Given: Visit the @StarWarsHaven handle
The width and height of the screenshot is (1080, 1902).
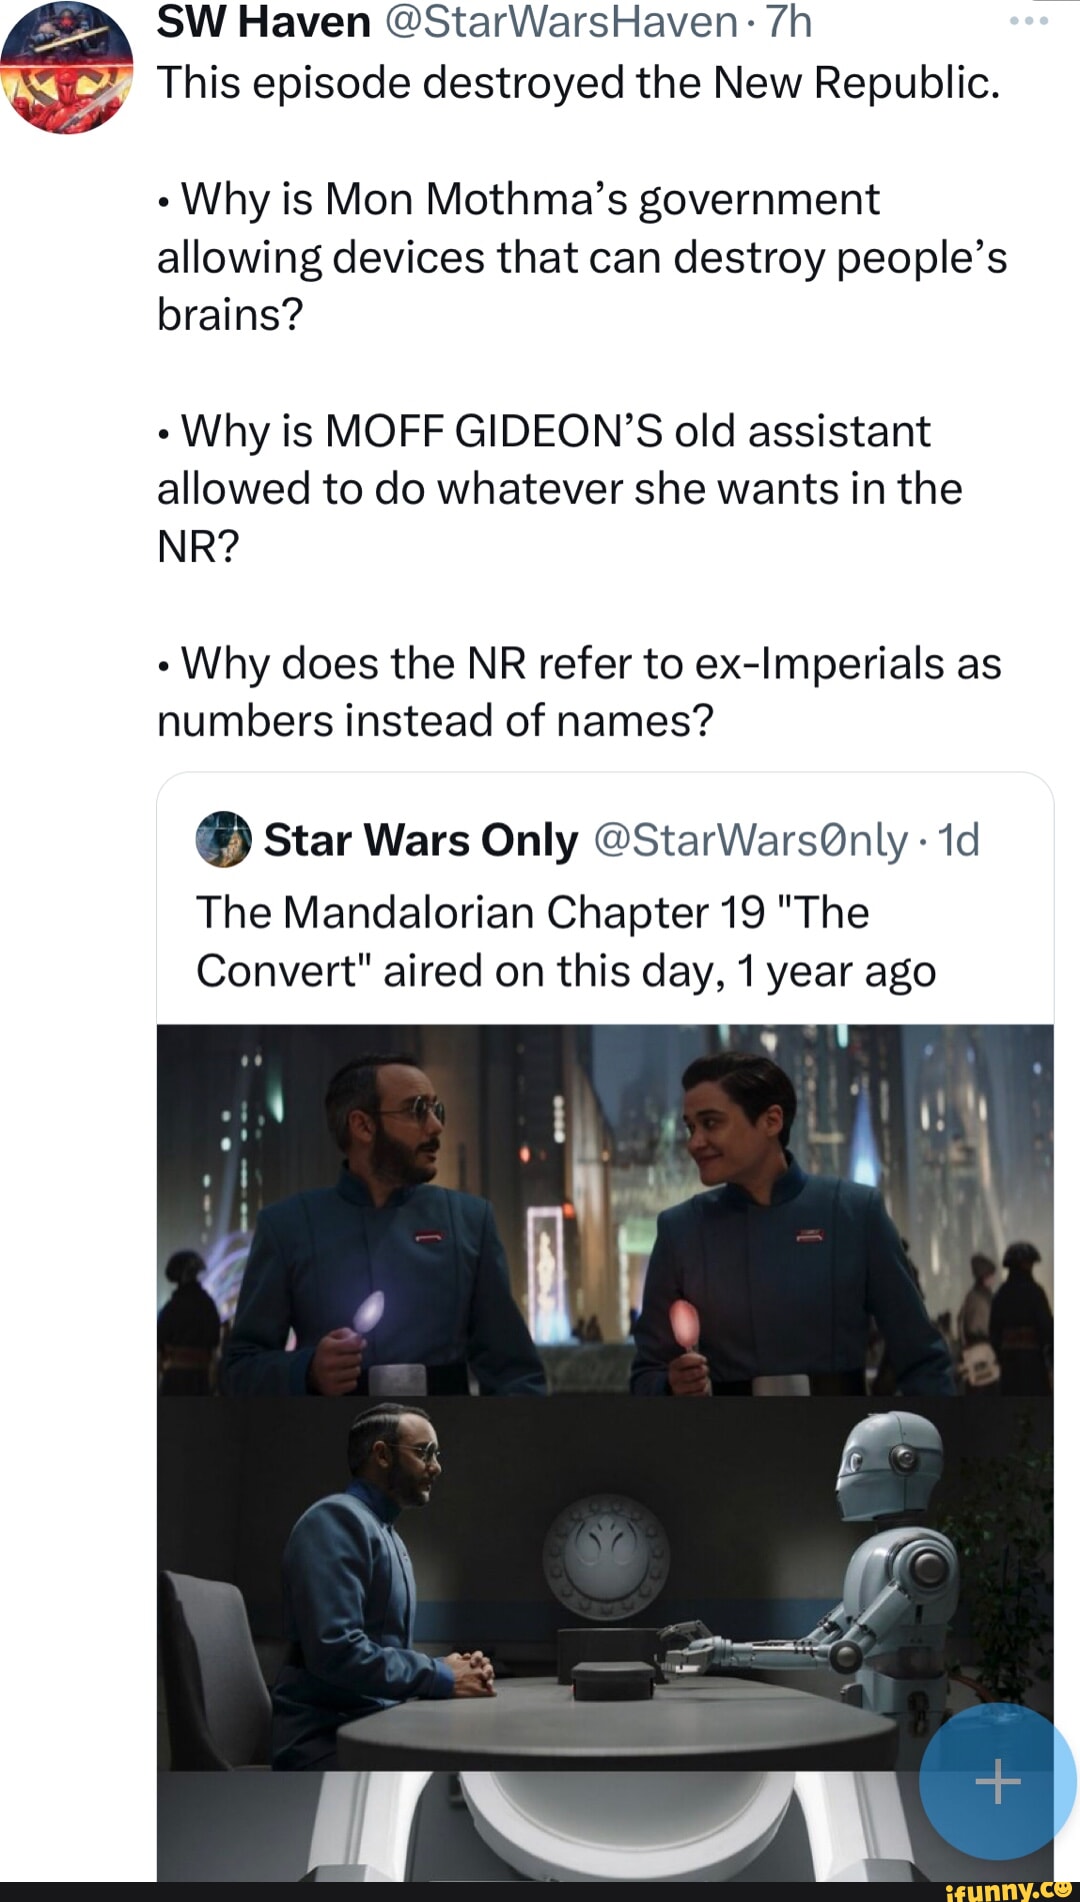Looking at the screenshot, I should tap(561, 21).
